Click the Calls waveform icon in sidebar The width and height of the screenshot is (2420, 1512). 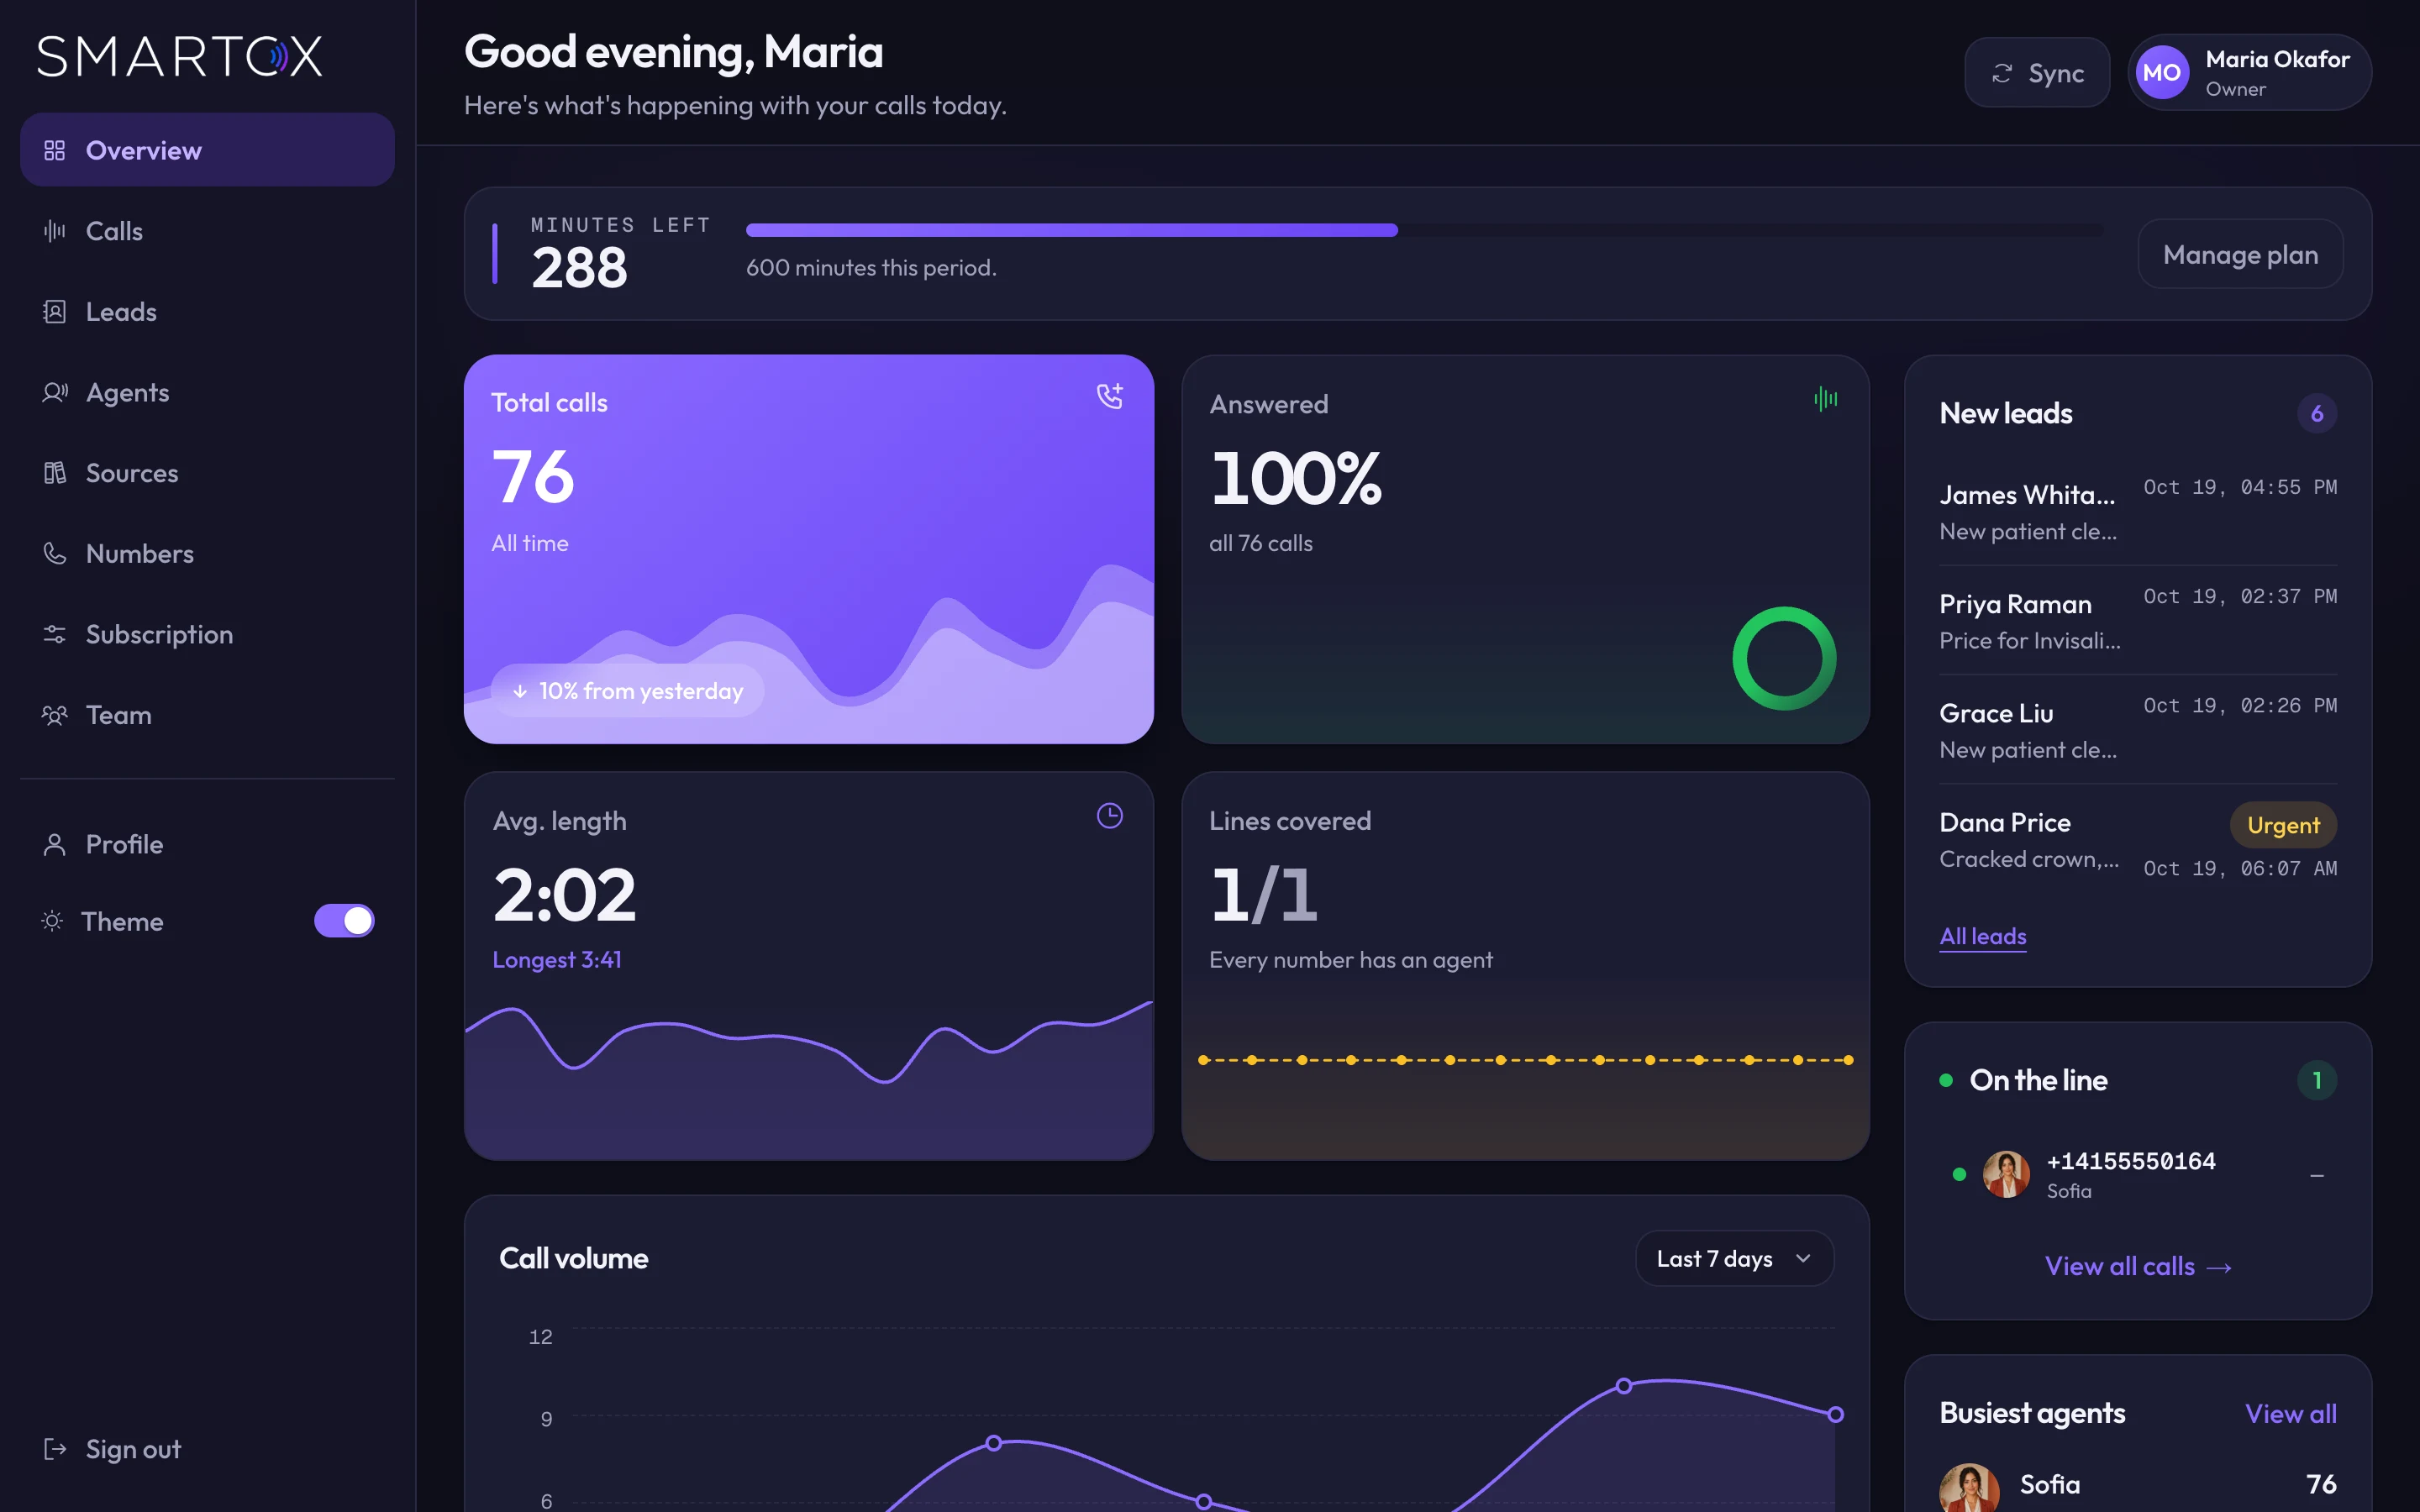[54, 231]
